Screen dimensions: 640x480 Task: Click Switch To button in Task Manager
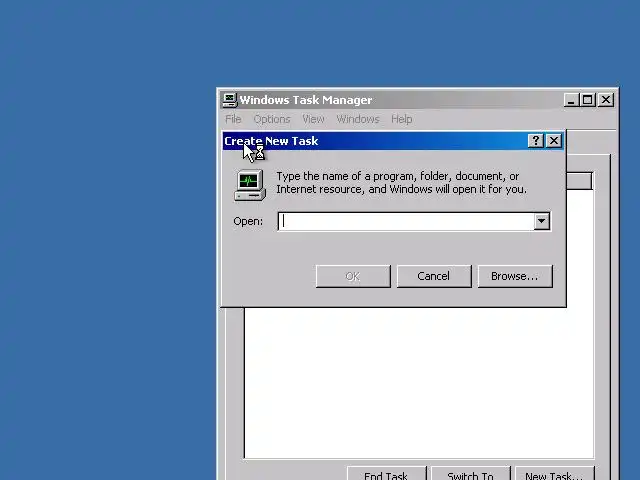471,473
